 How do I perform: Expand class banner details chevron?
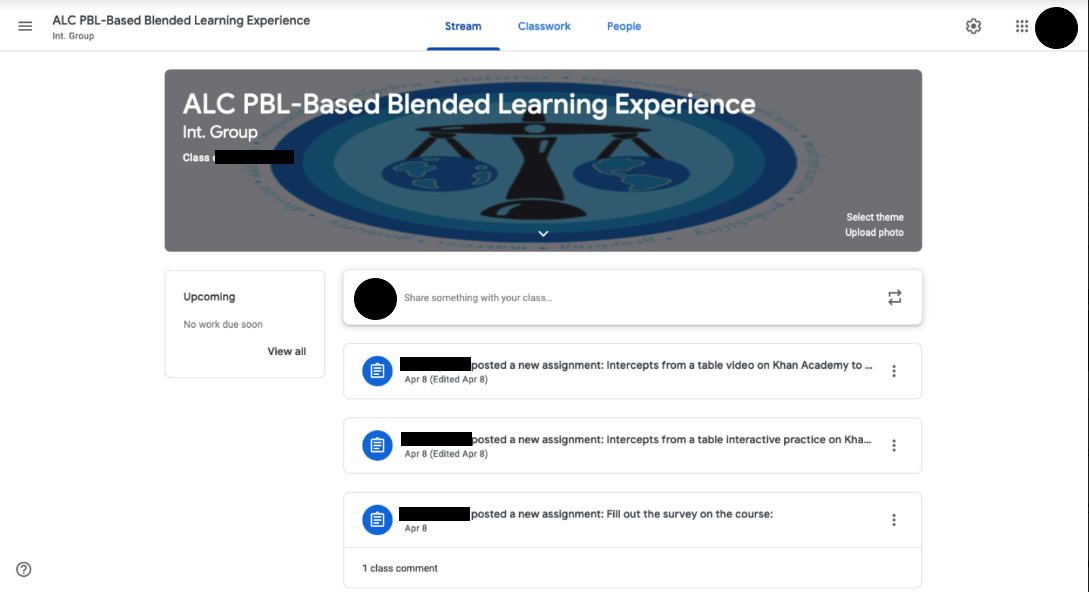pyautogui.click(x=543, y=233)
